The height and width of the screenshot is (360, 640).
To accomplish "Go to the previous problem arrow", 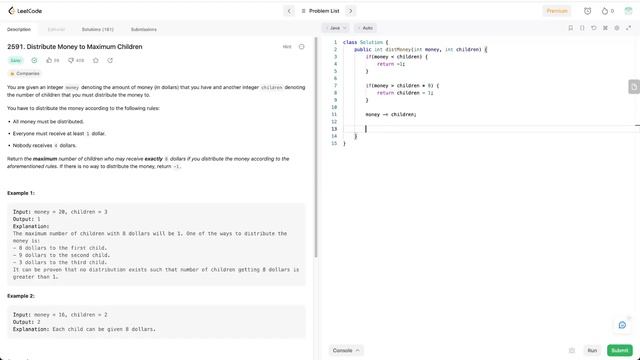I will [x=289, y=11].
